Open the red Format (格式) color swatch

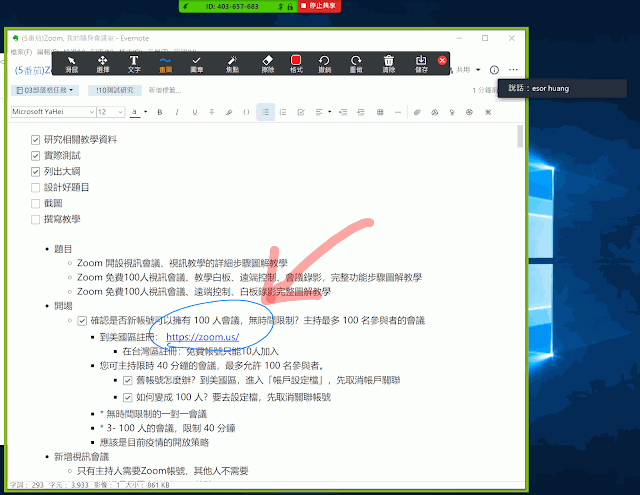[296, 64]
